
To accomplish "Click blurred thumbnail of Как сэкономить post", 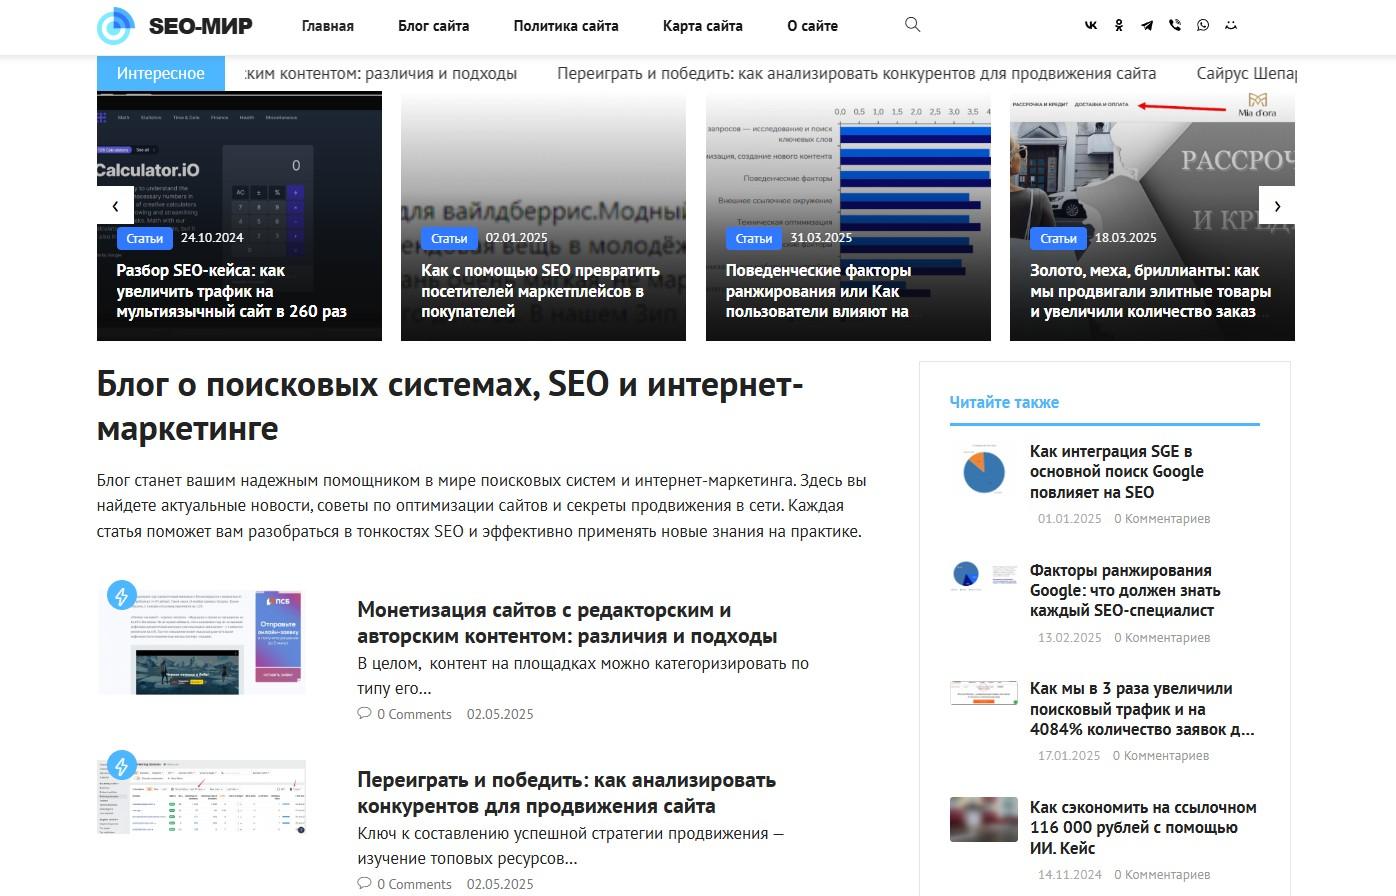I will coord(984,819).
